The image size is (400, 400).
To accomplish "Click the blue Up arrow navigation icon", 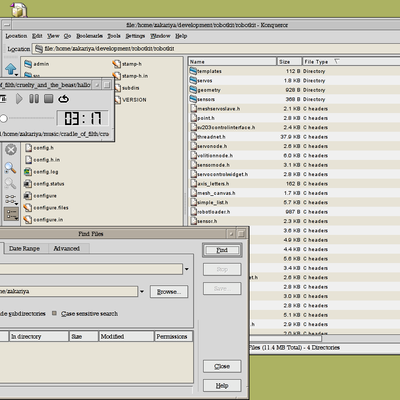I will (x=10, y=69).
